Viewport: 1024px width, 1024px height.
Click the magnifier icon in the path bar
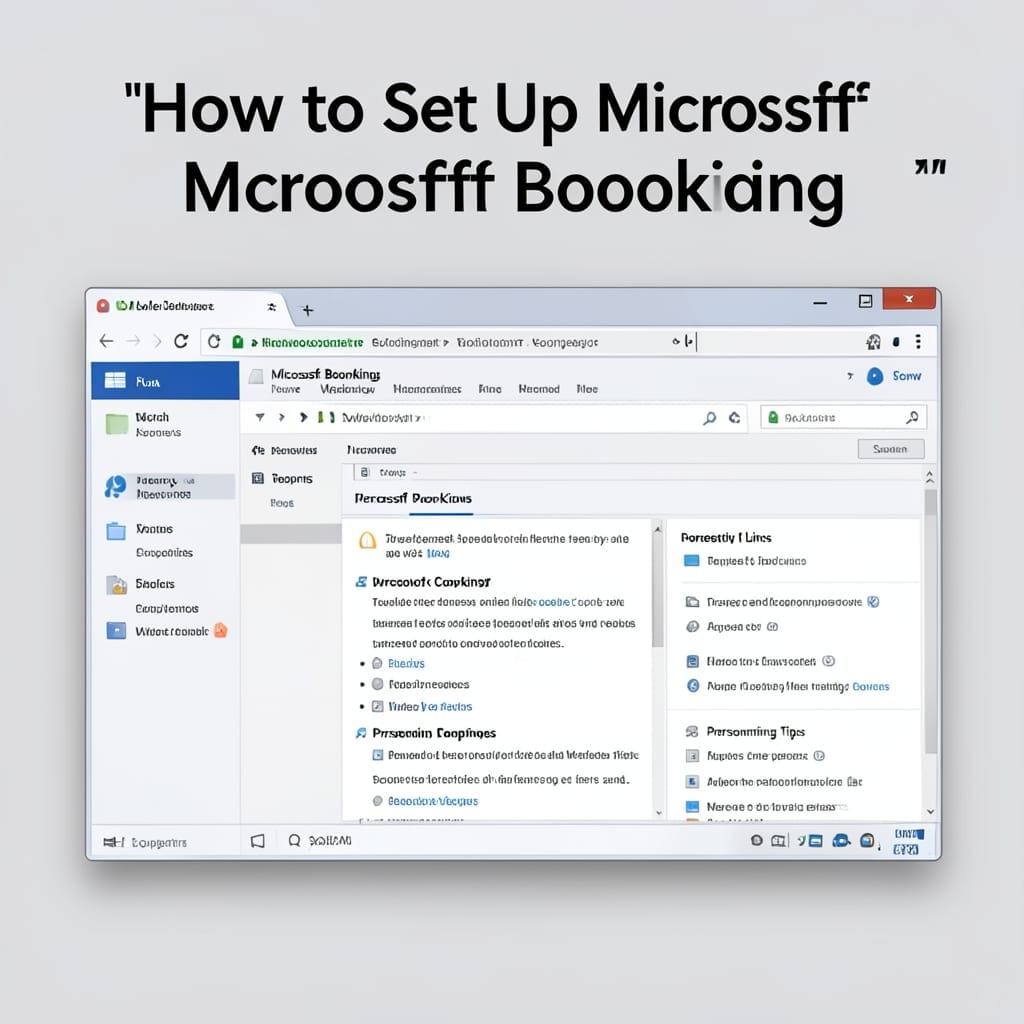pyautogui.click(x=709, y=418)
